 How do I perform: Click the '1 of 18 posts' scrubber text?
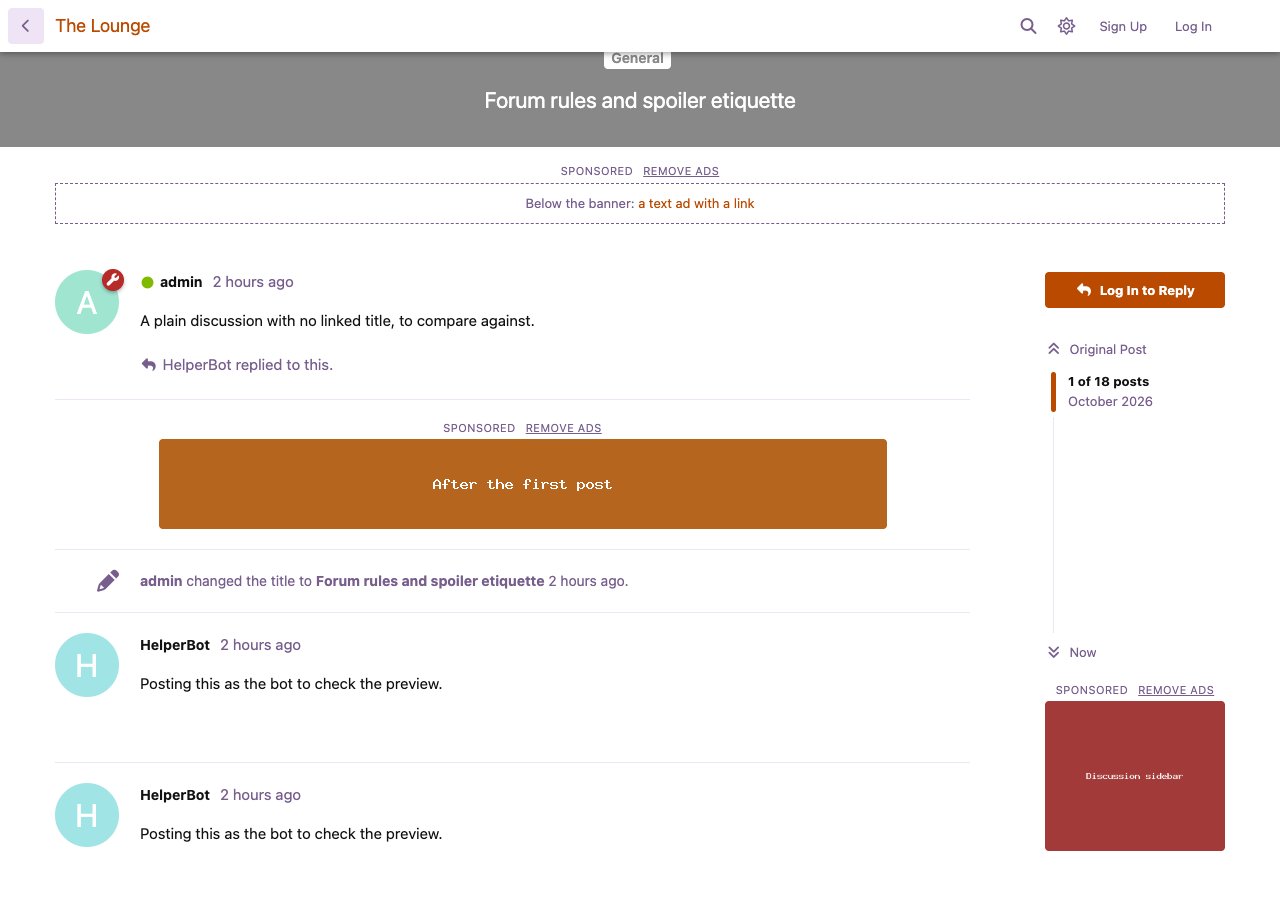point(1108,381)
